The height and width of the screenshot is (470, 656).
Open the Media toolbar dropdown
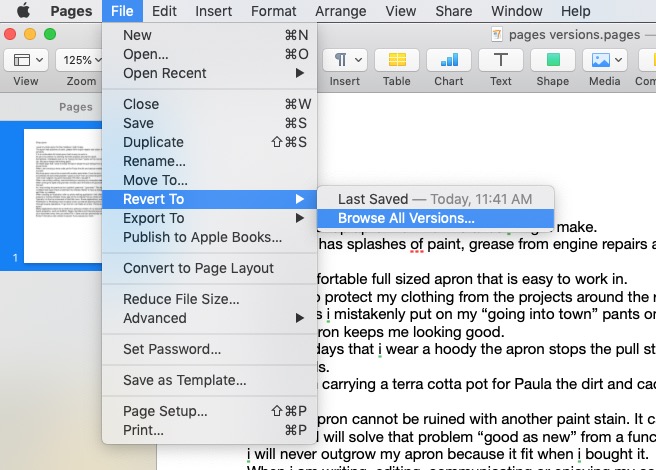605,60
